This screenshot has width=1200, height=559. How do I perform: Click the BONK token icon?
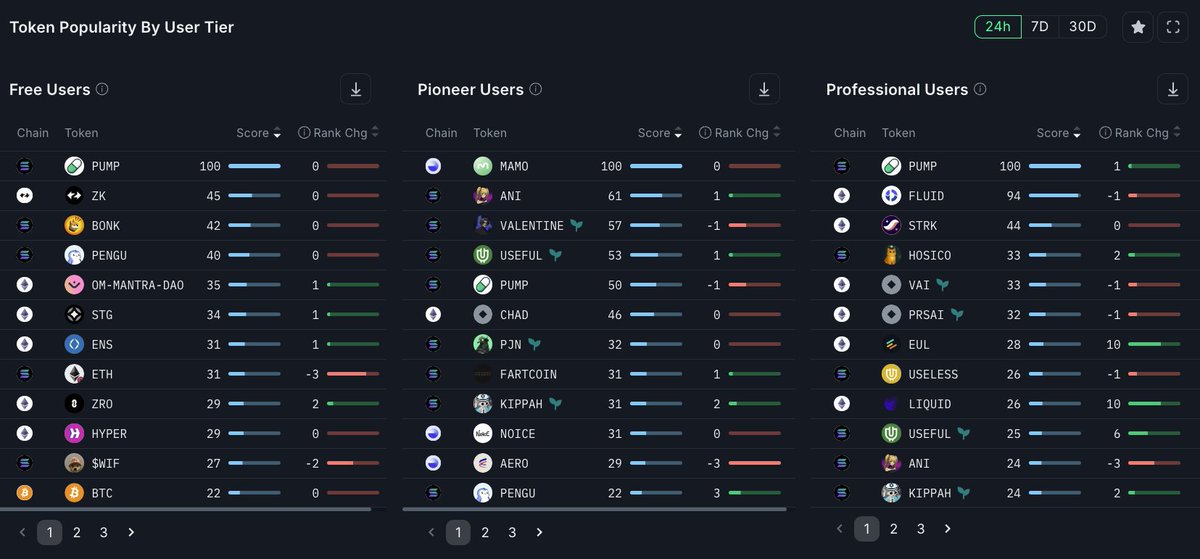(x=74, y=225)
